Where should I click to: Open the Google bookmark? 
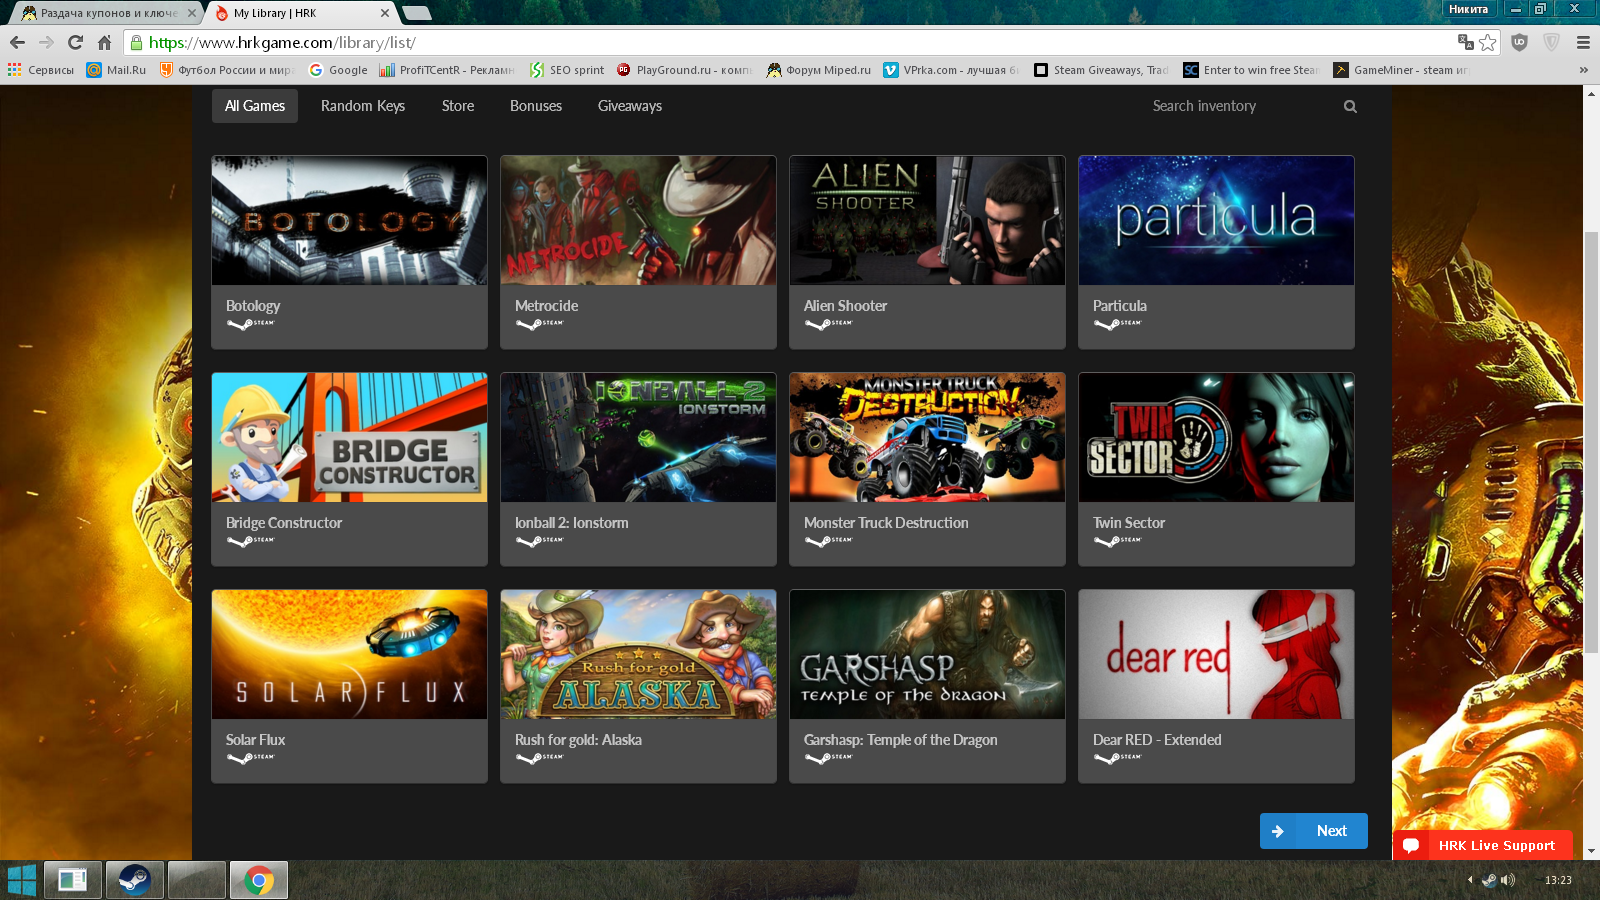(338, 70)
